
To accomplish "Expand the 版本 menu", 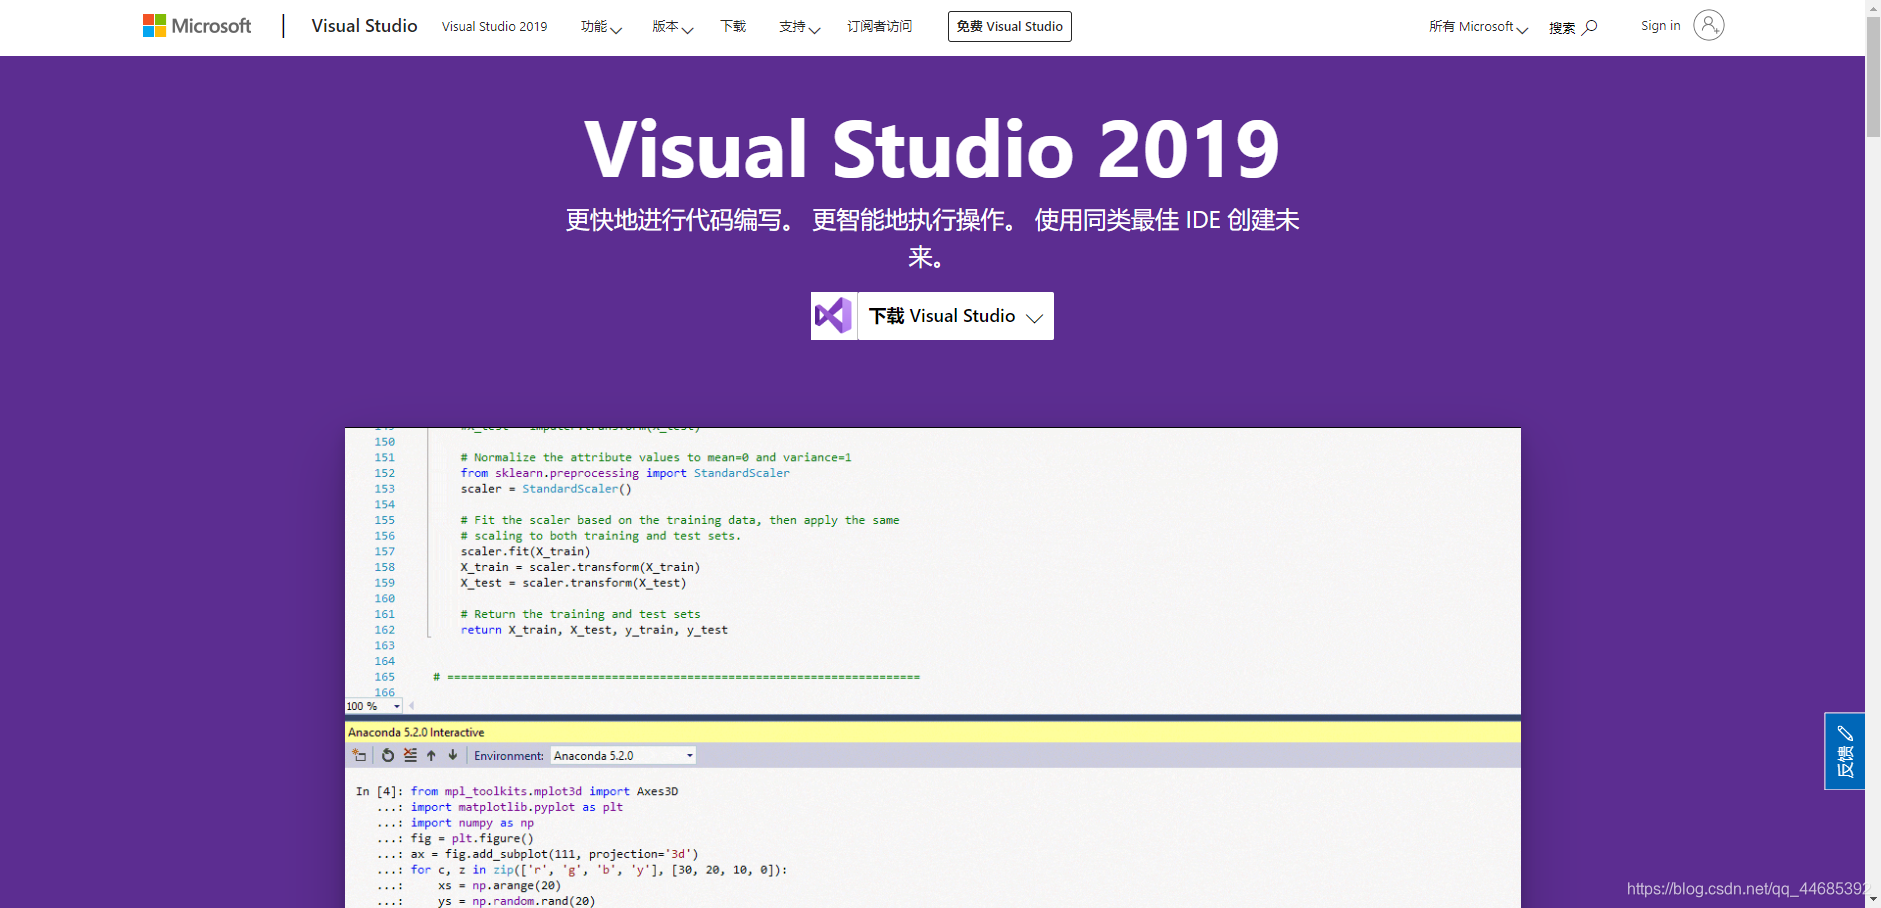I will [672, 27].
